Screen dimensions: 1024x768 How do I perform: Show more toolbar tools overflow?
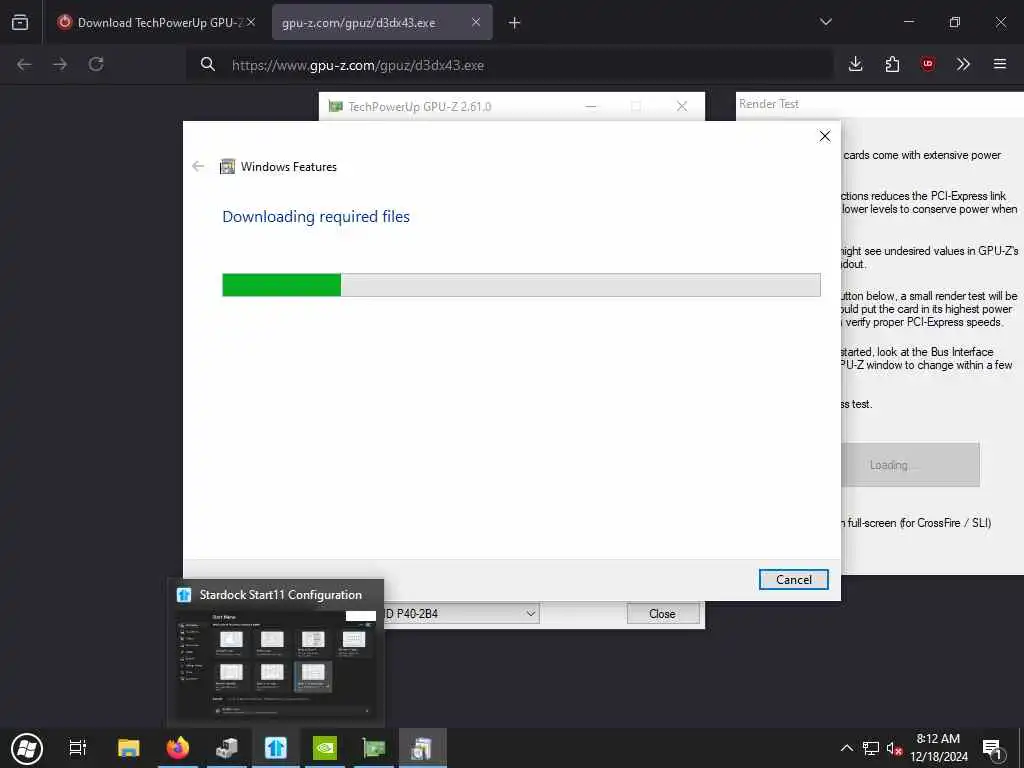963,64
